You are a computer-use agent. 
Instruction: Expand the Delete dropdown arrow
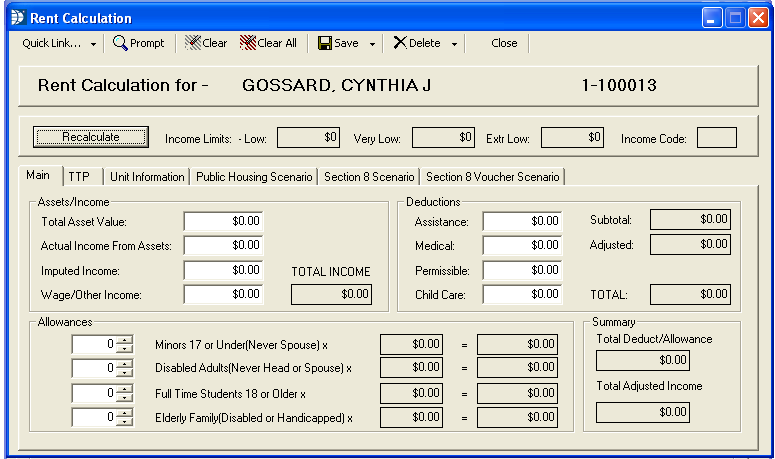(454, 44)
